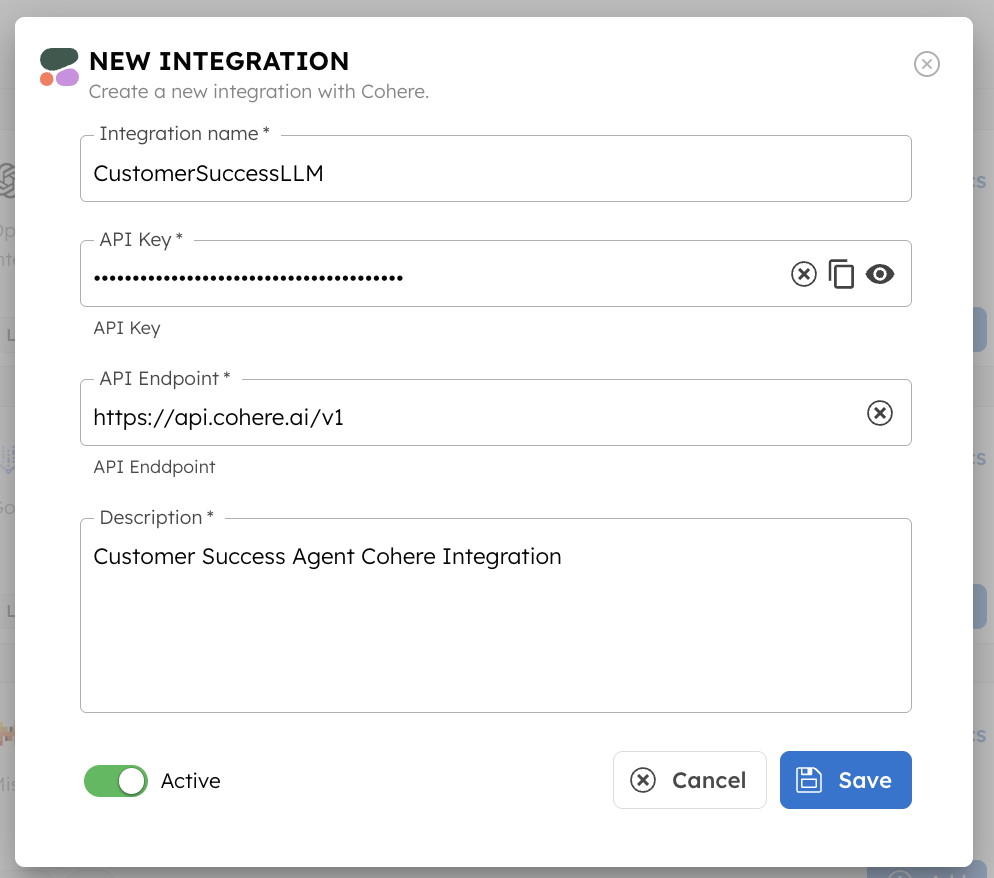The height and width of the screenshot is (878, 994).
Task: Save the CustomerSuccessLLM integration
Action: (x=846, y=780)
